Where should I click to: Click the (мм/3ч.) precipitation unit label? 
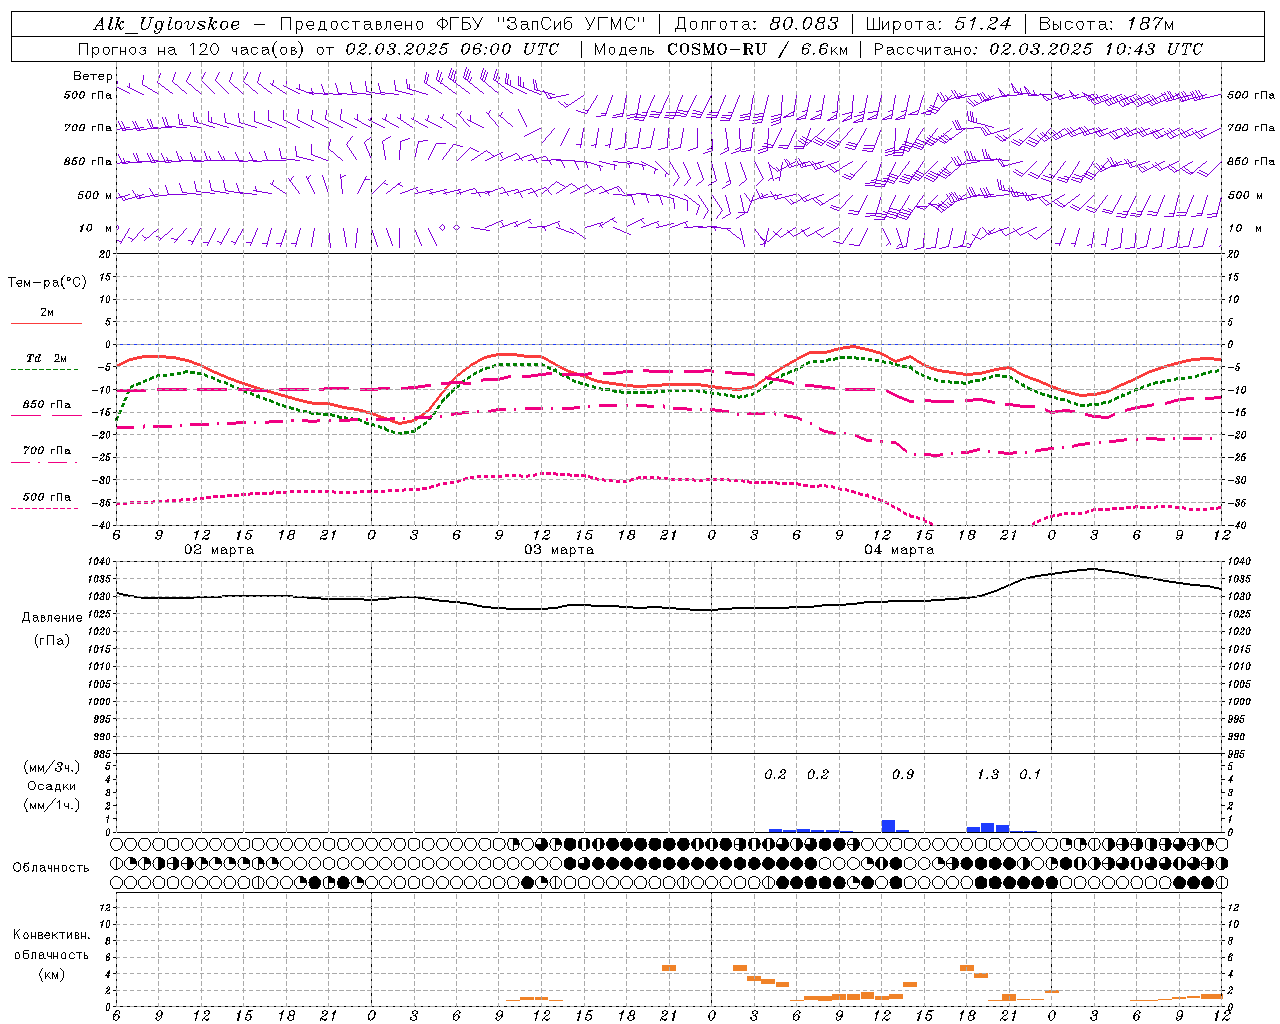coord(51,767)
